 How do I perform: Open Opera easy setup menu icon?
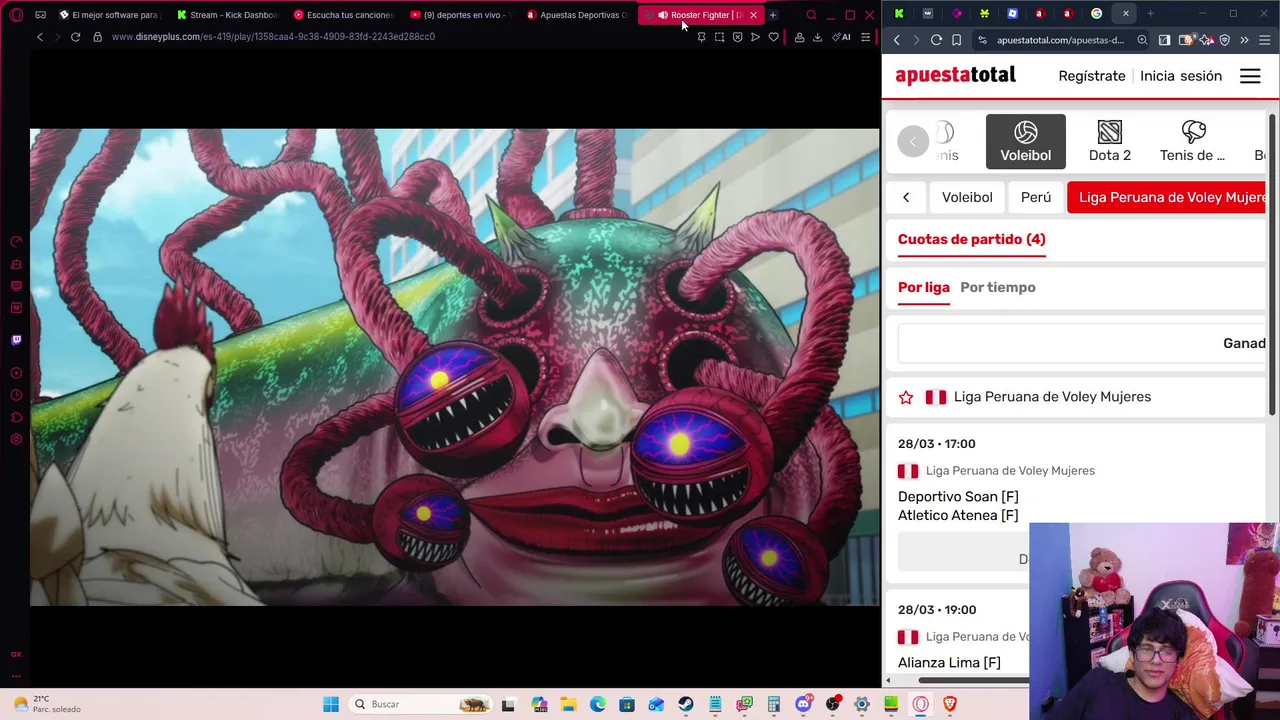pos(865,37)
